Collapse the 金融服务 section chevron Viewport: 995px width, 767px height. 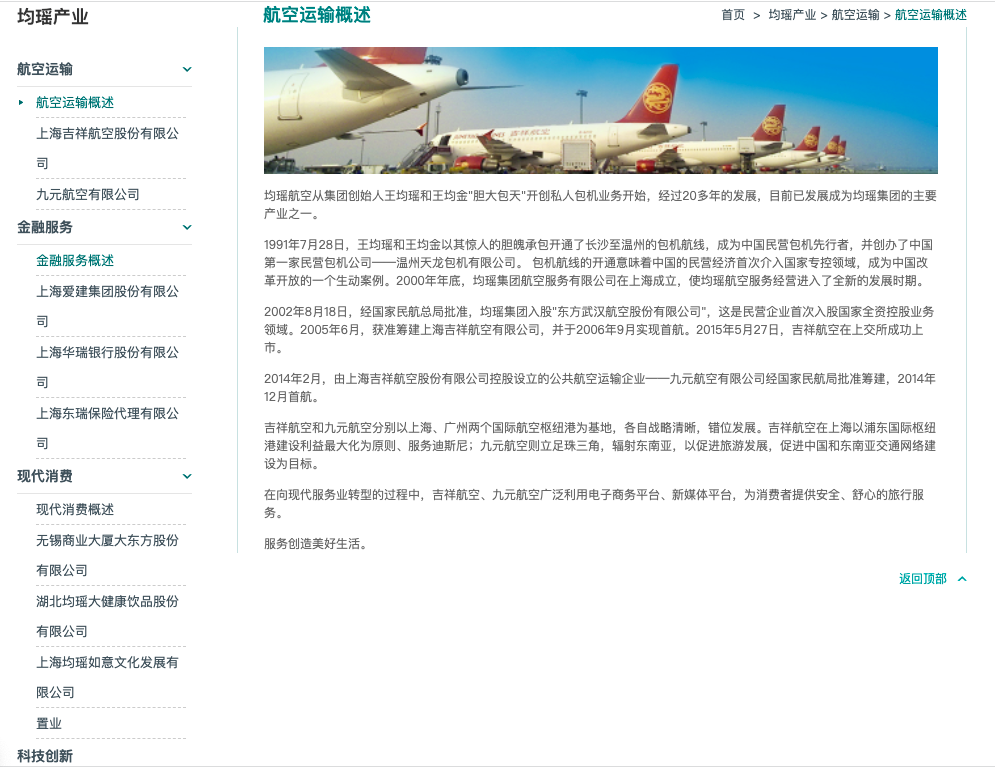187,227
